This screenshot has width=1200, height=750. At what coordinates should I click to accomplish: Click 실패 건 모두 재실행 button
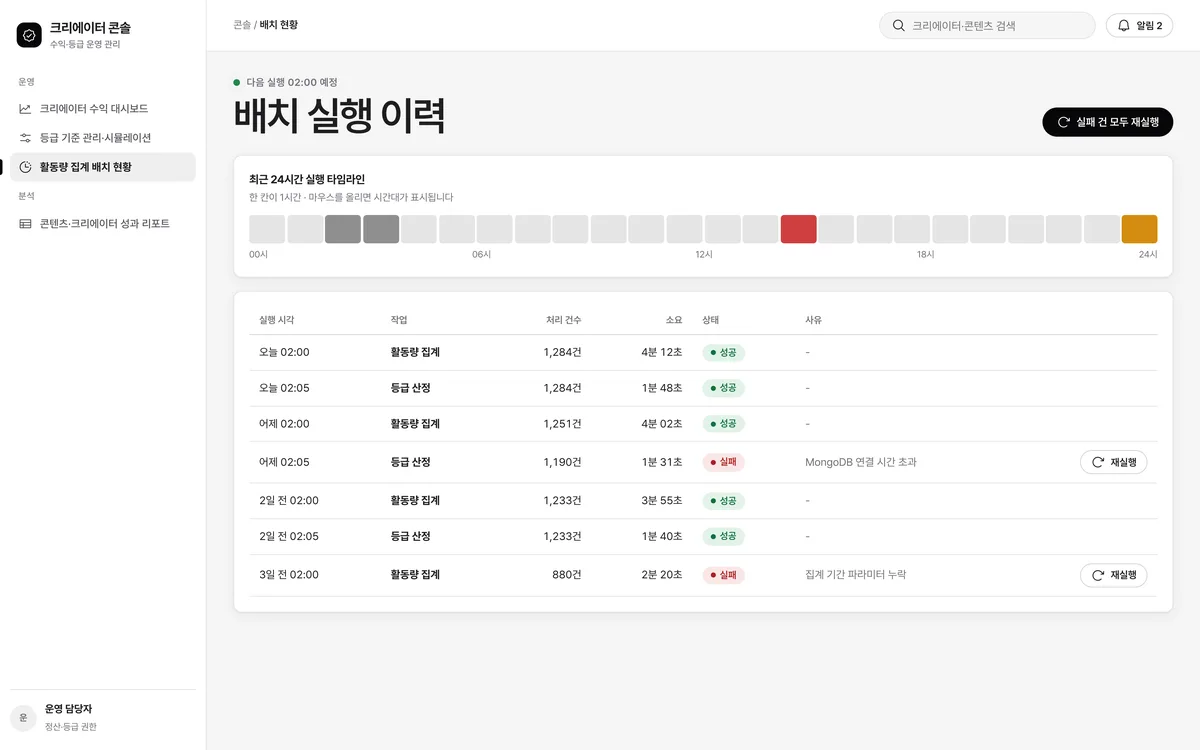point(1107,122)
